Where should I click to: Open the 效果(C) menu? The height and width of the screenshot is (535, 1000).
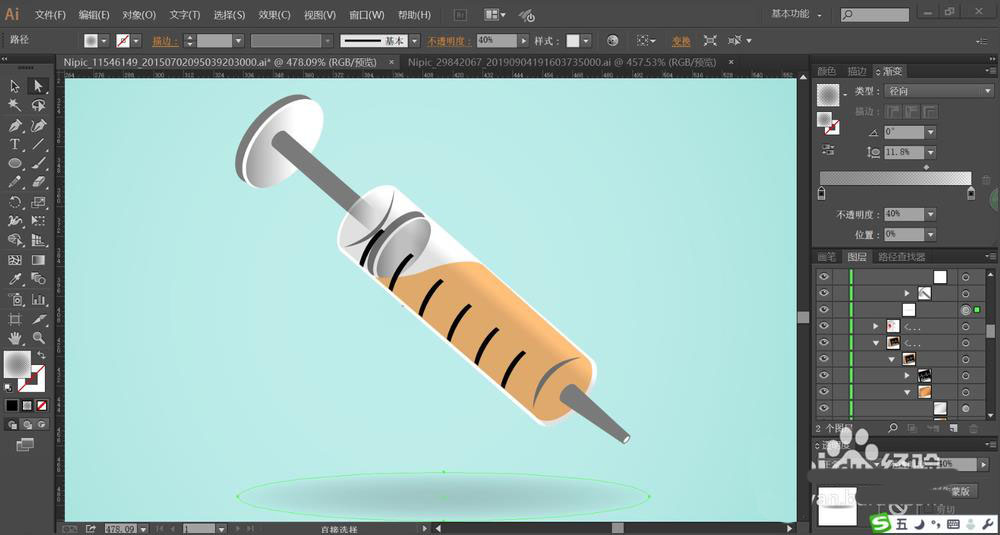pos(274,15)
